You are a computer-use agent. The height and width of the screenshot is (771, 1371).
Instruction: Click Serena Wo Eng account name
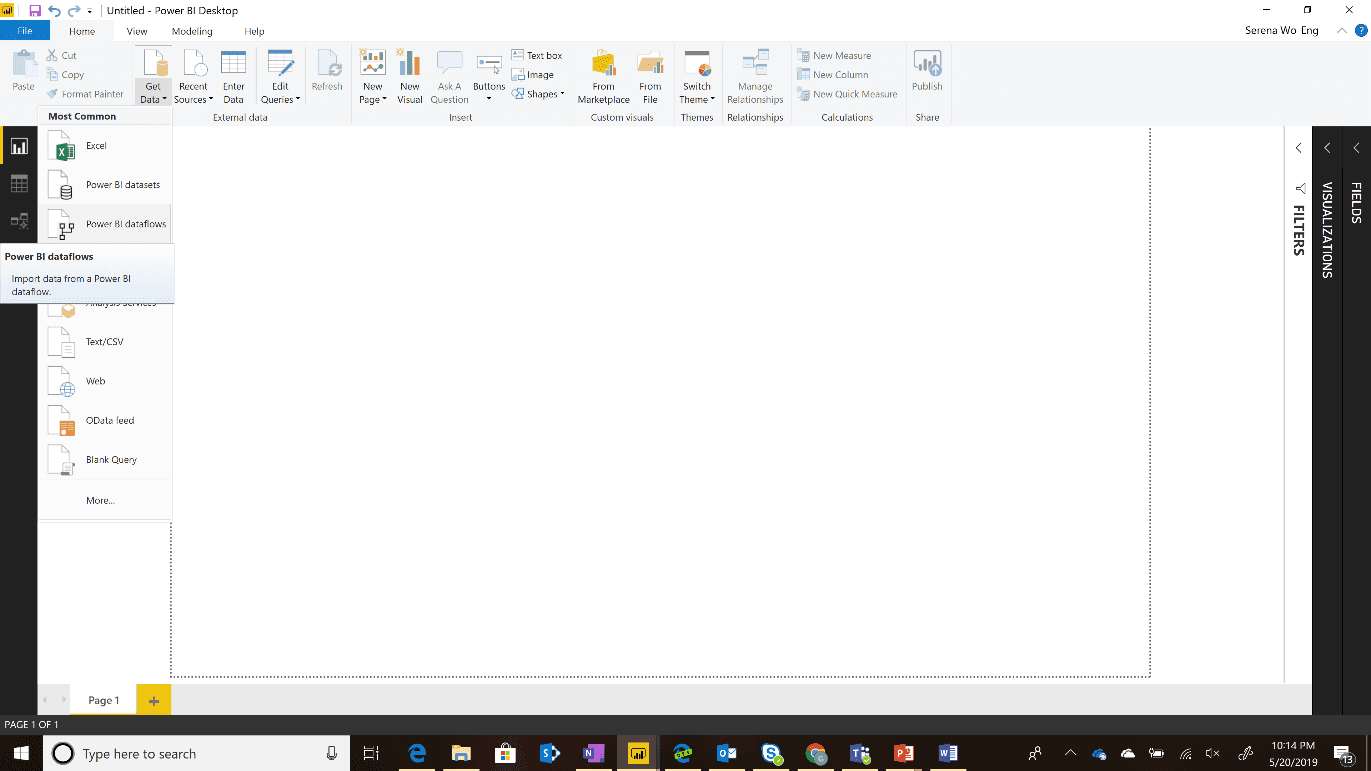pyautogui.click(x=1282, y=31)
